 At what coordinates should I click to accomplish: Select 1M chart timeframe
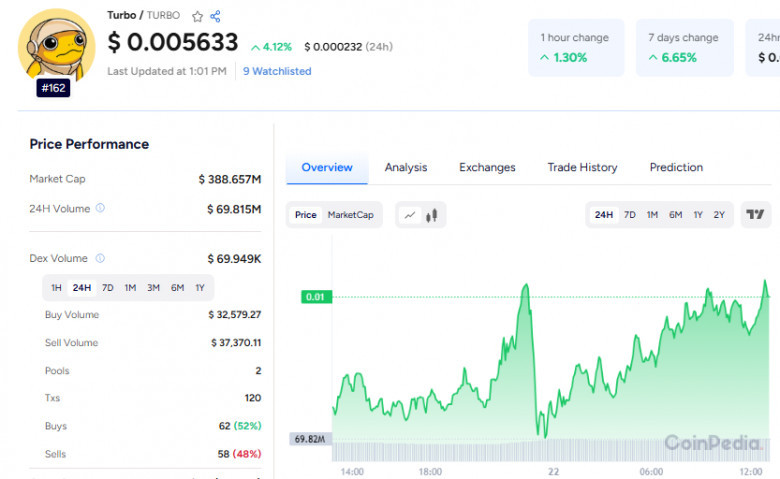[x=652, y=215]
